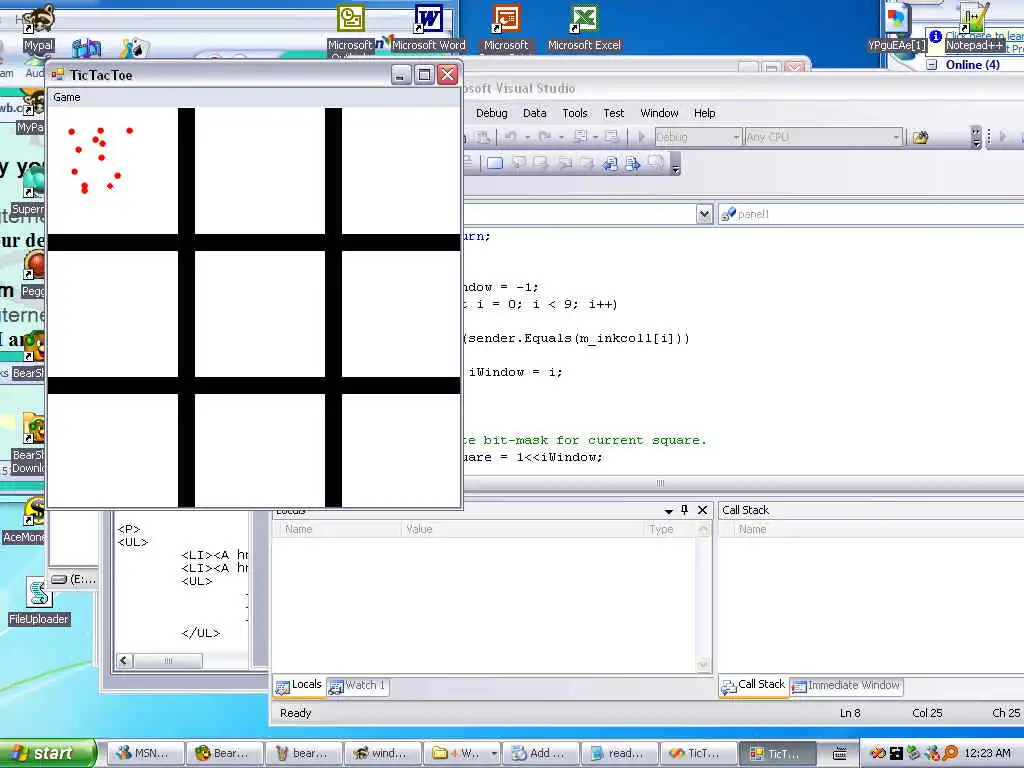Image resolution: width=1024 pixels, height=768 pixels.
Task: Switch to the Immediate Window tab
Action: click(846, 686)
